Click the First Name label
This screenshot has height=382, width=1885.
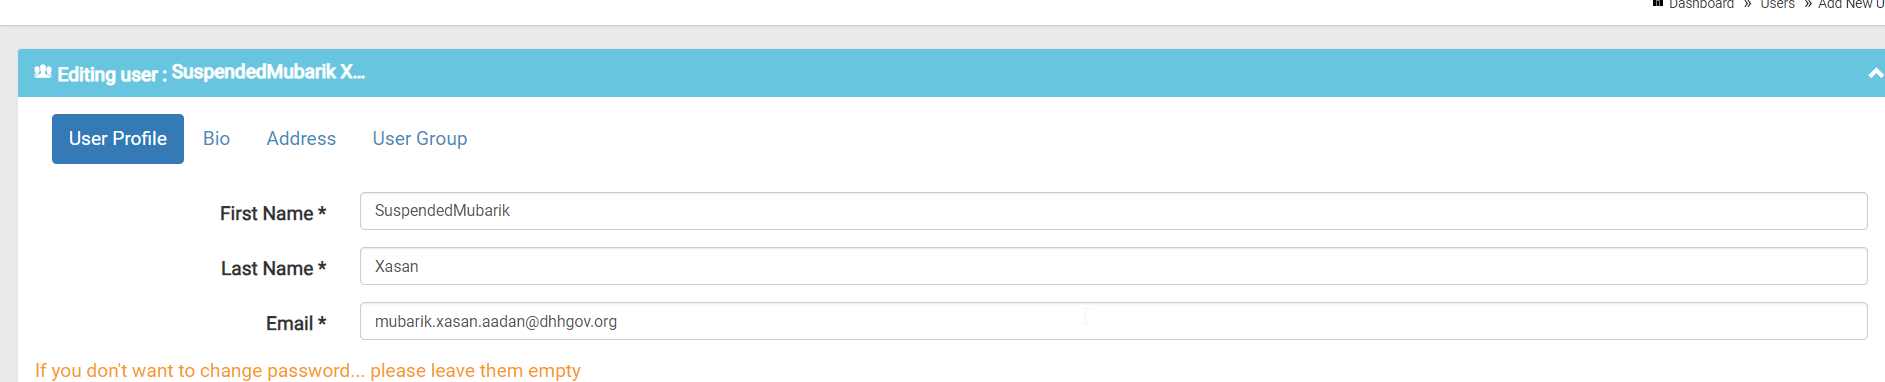point(273,213)
